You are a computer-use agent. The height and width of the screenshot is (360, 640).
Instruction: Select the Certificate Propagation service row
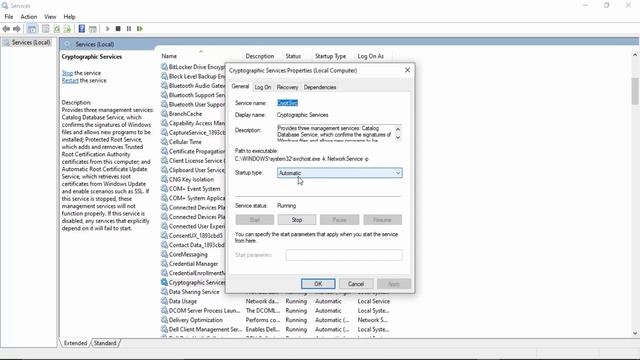click(x=193, y=151)
